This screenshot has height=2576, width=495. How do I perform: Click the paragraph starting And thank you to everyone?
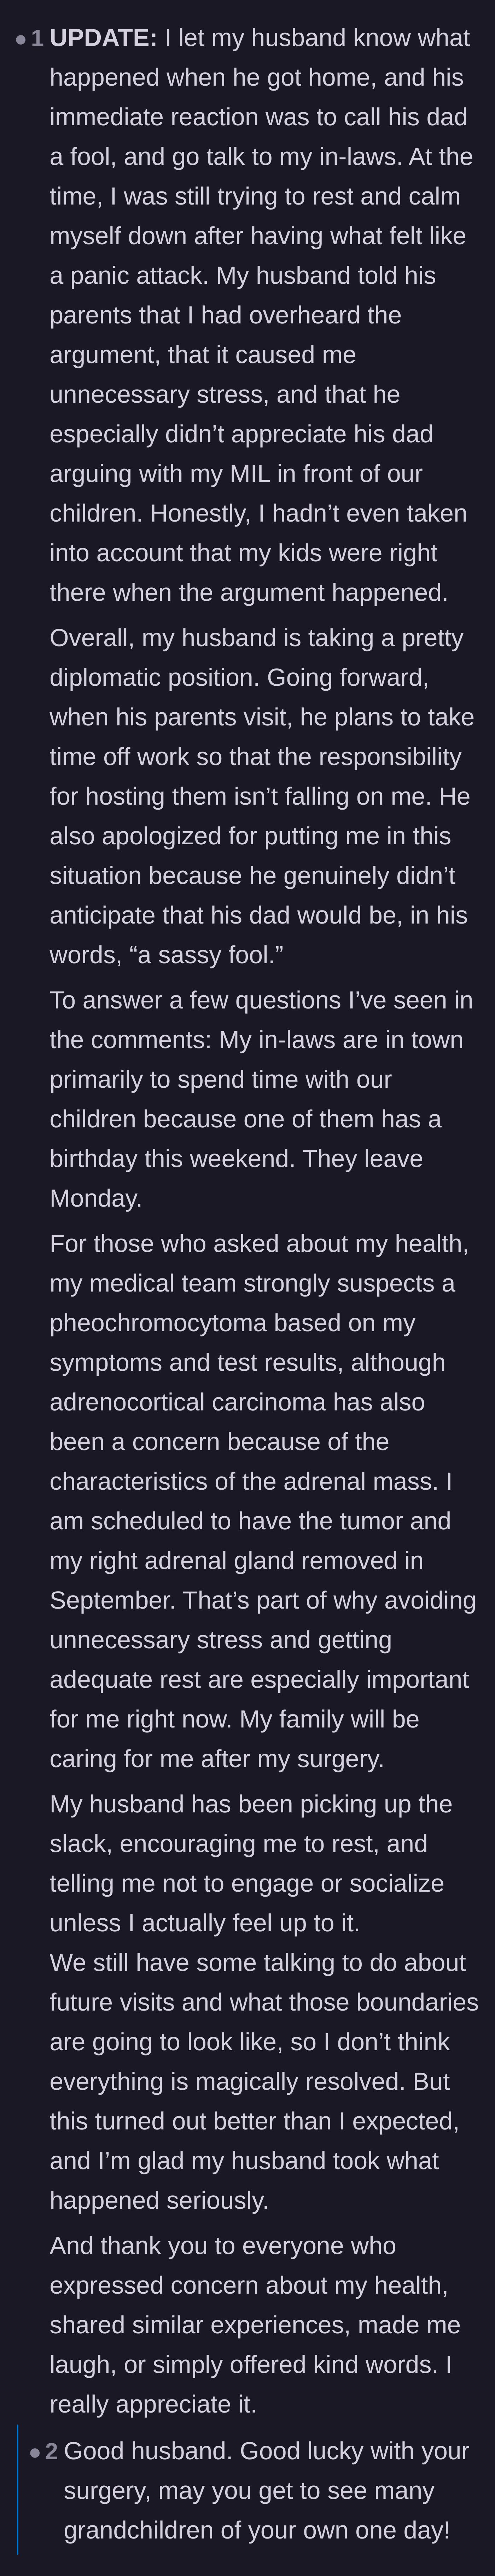click(x=255, y=2324)
